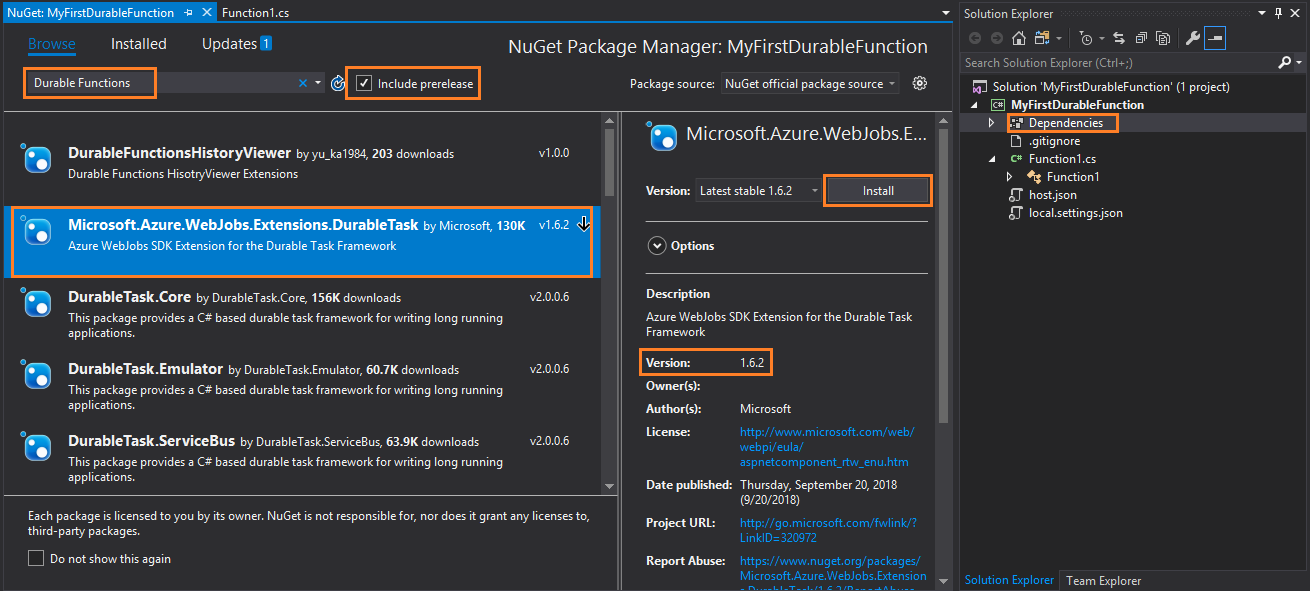Clear the Durable Functions search text
Viewport: 1310px width, 591px height.
coord(303,83)
